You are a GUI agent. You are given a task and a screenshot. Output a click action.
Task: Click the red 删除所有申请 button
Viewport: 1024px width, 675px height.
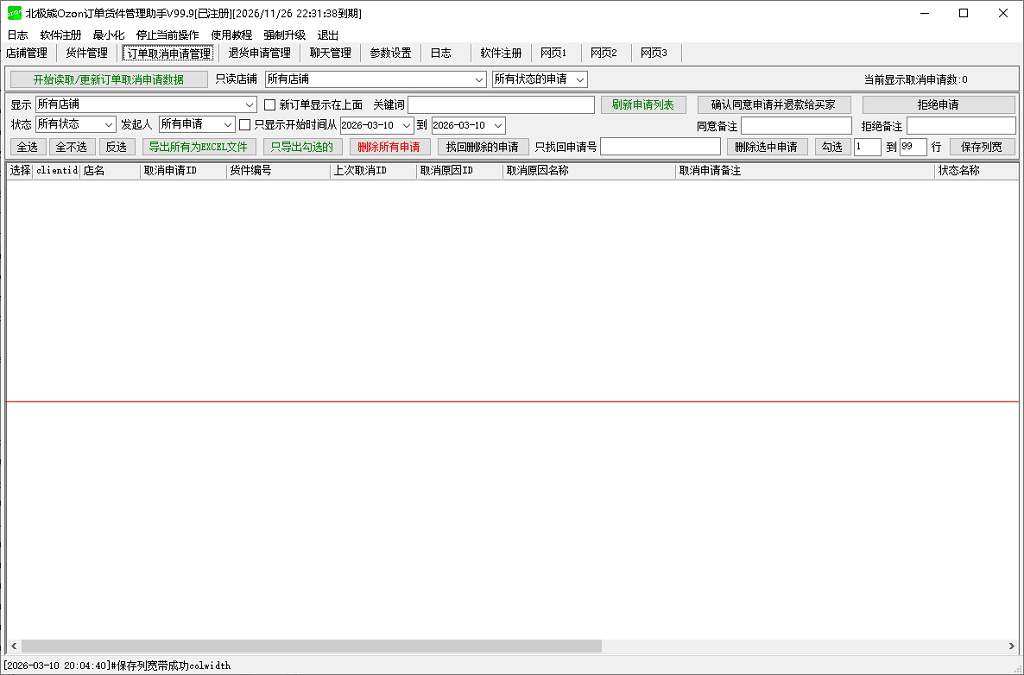pos(390,147)
